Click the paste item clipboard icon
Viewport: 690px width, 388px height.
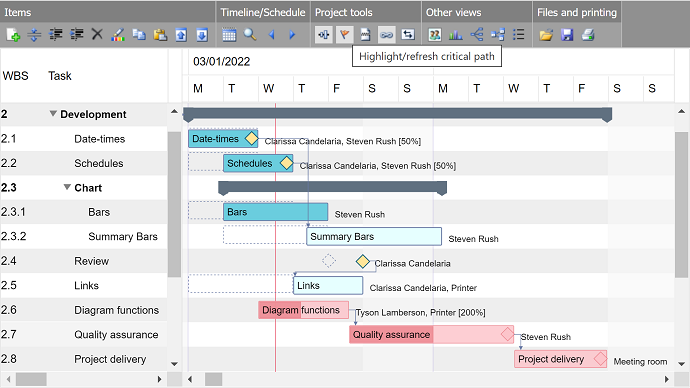[x=160, y=35]
